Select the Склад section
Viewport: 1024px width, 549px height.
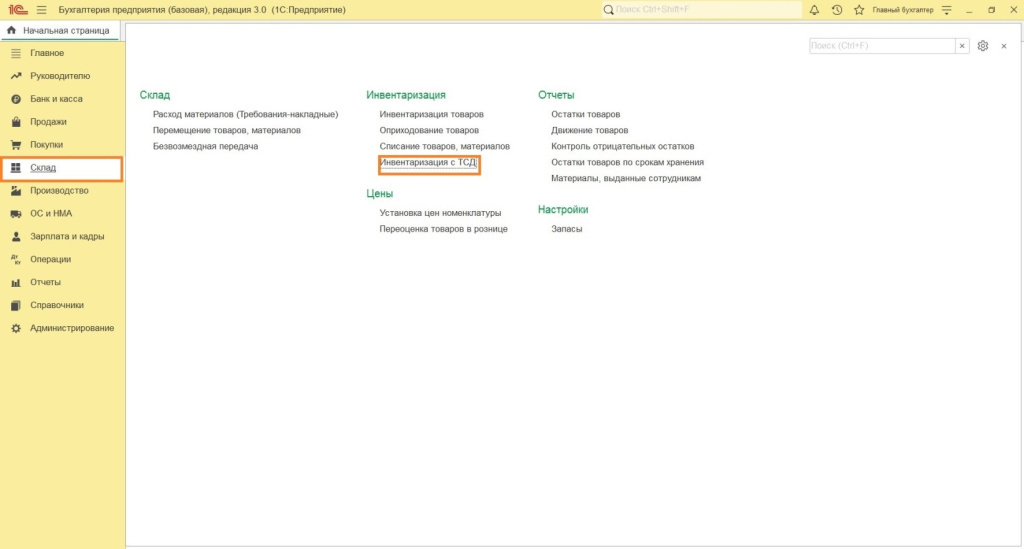coord(62,168)
